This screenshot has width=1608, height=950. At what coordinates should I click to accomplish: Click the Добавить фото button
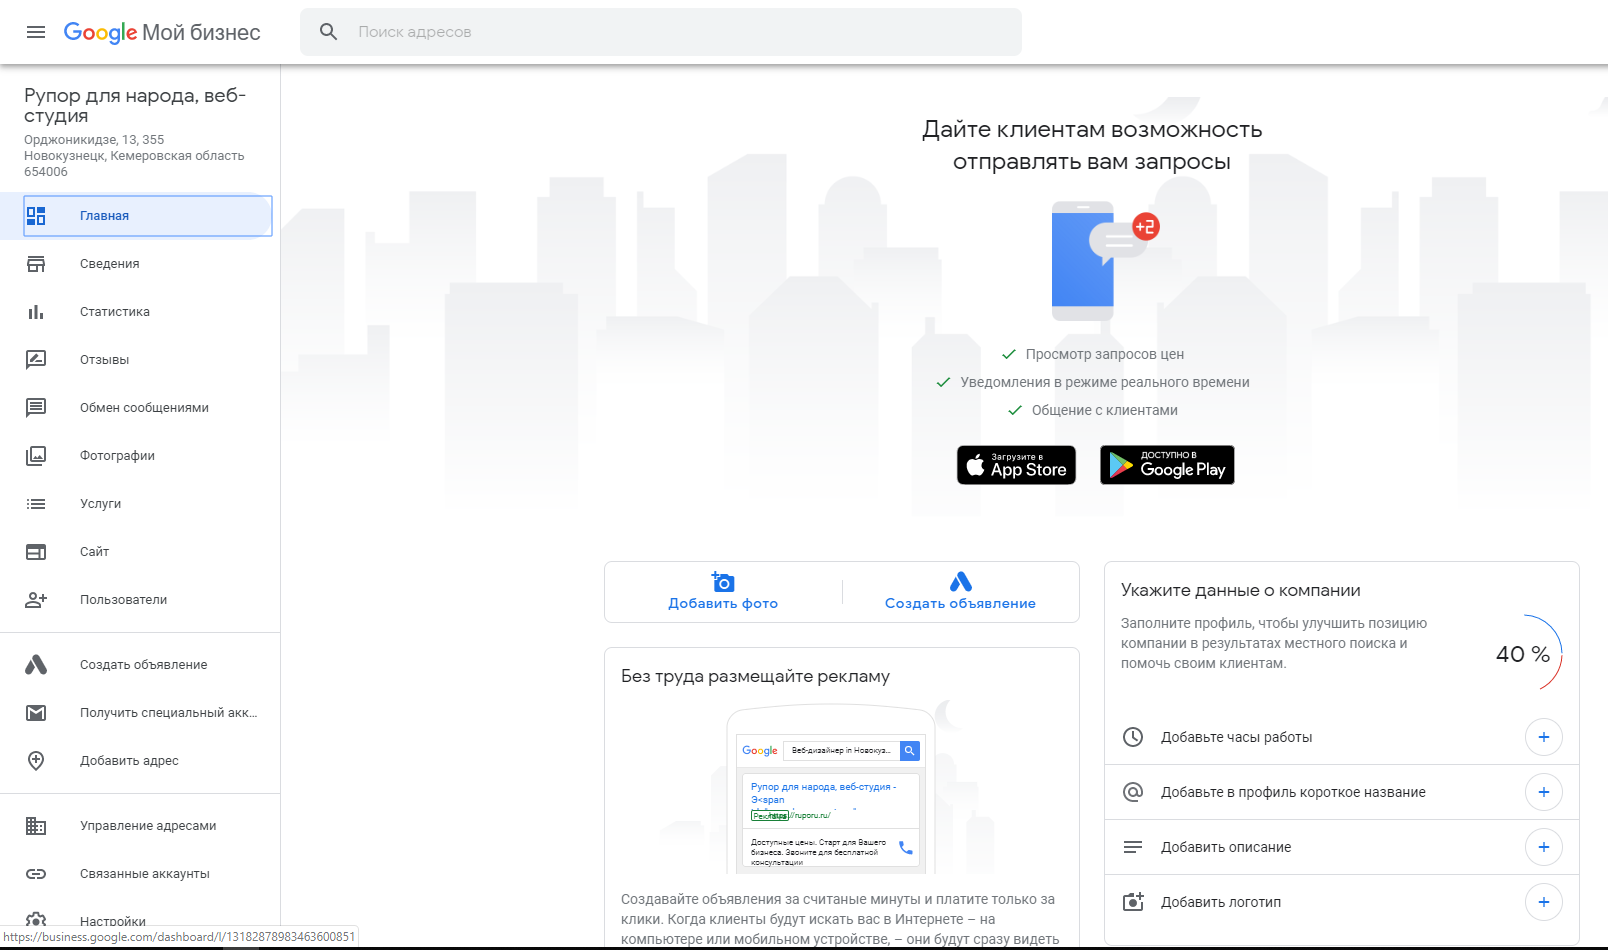pos(723,592)
